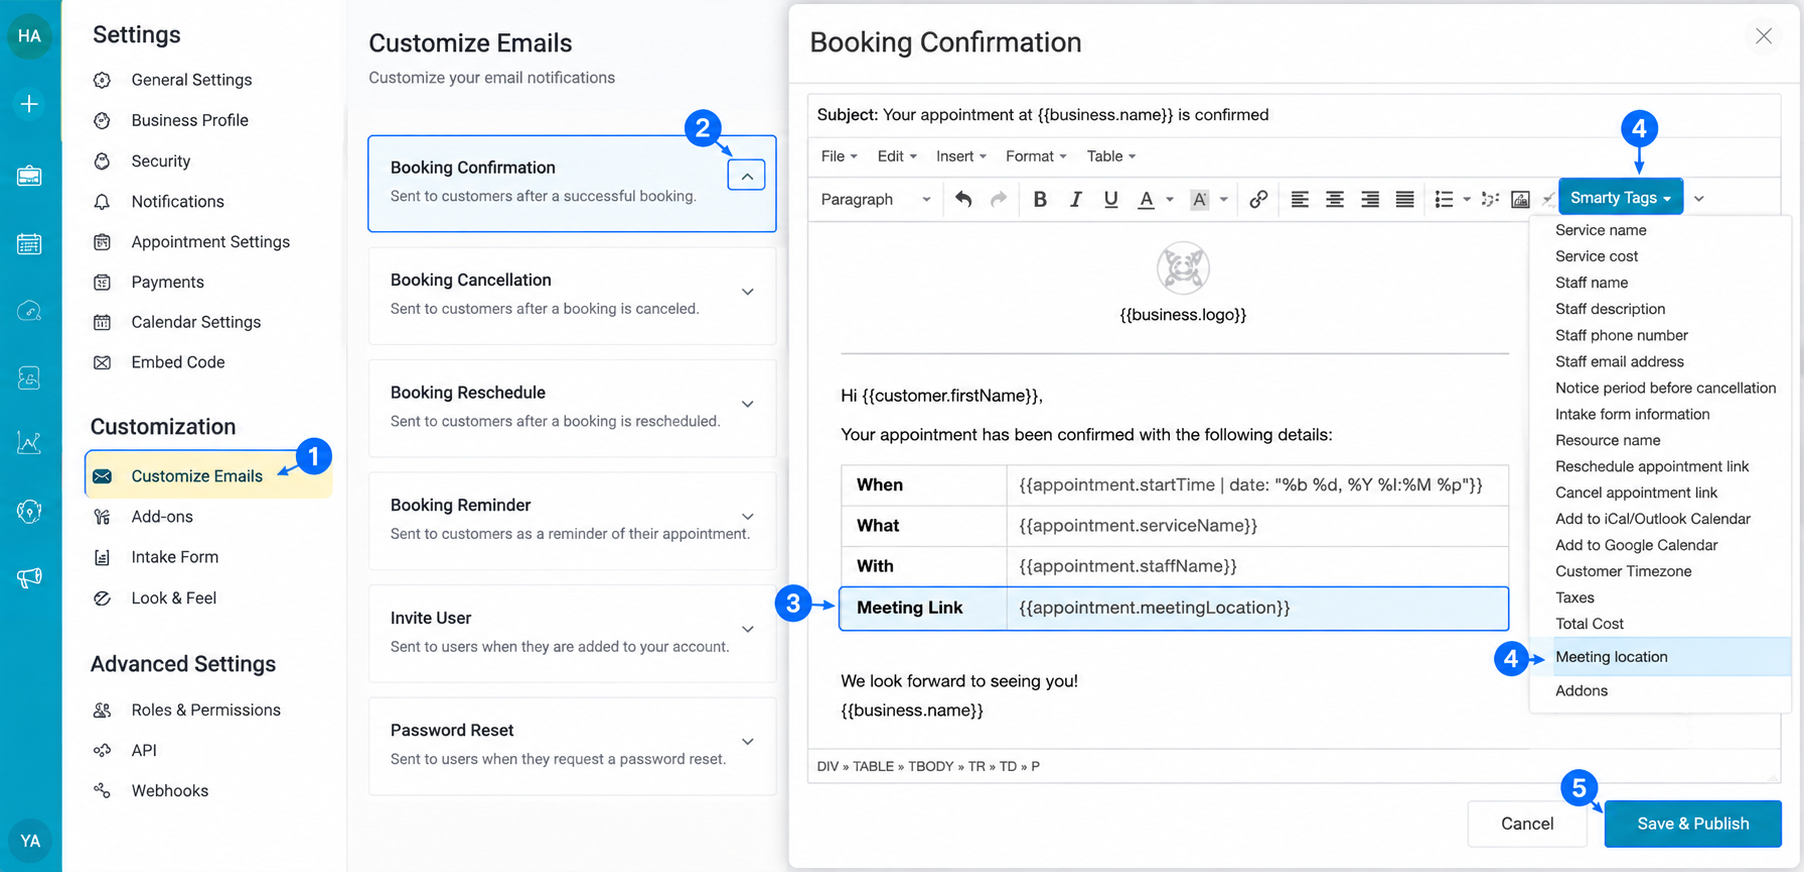Select Meeting location smarty tag
1804x872 pixels.
(x=1660, y=657)
